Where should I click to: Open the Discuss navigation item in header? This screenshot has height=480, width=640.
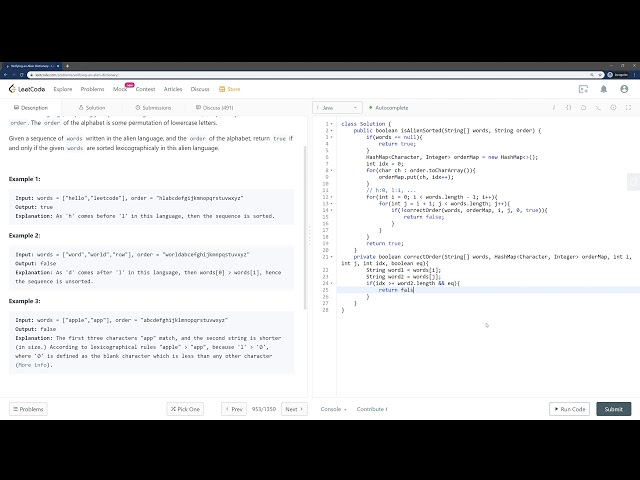click(200, 89)
